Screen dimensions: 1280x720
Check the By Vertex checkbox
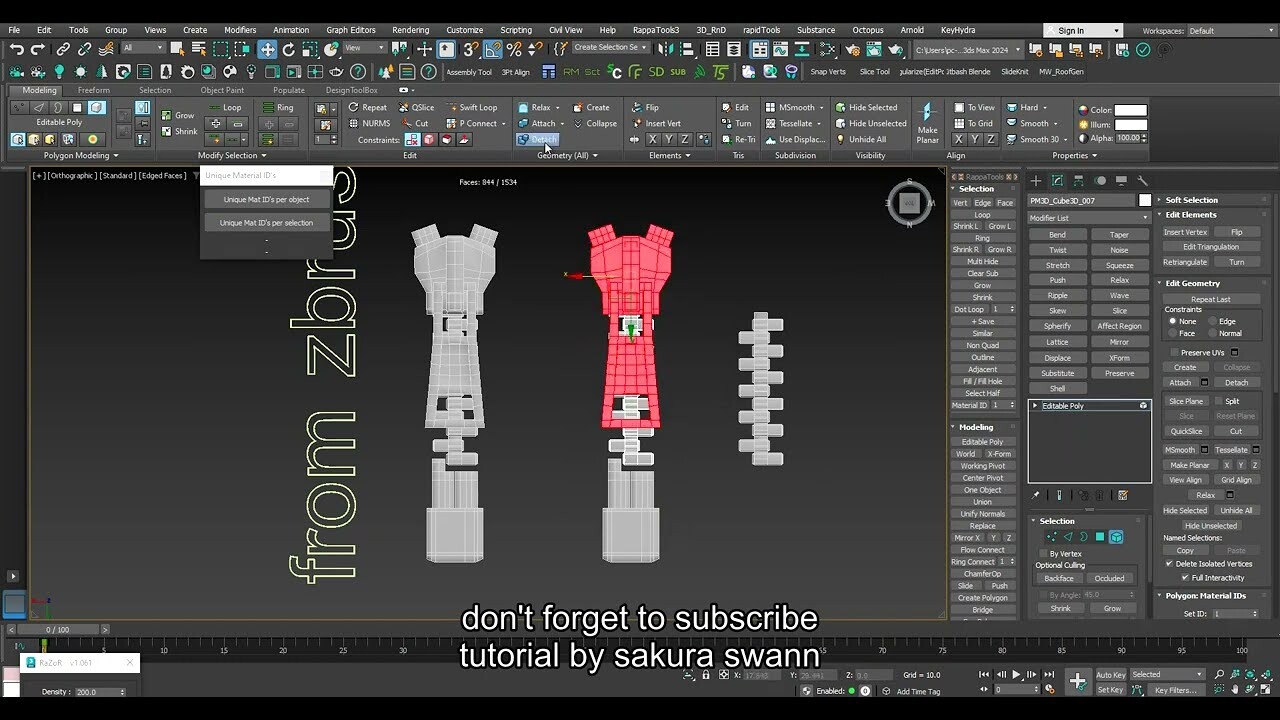coord(1043,553)
